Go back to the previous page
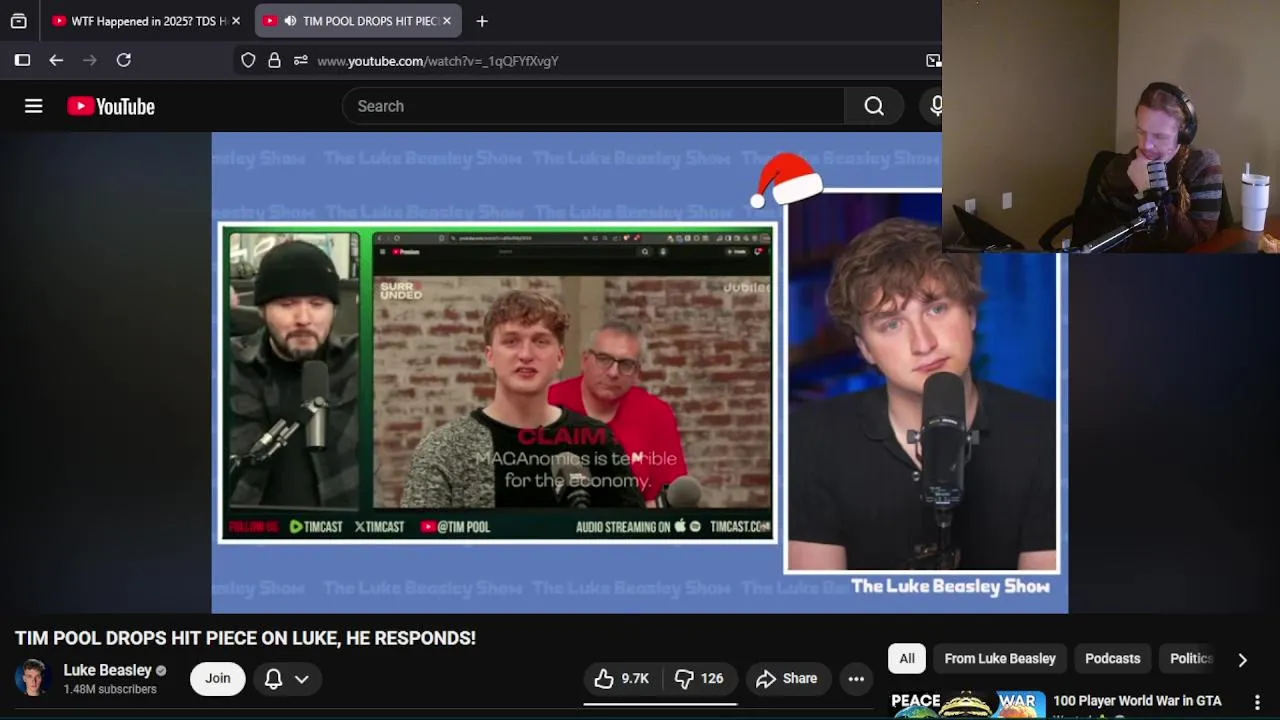 pos(56,60)
